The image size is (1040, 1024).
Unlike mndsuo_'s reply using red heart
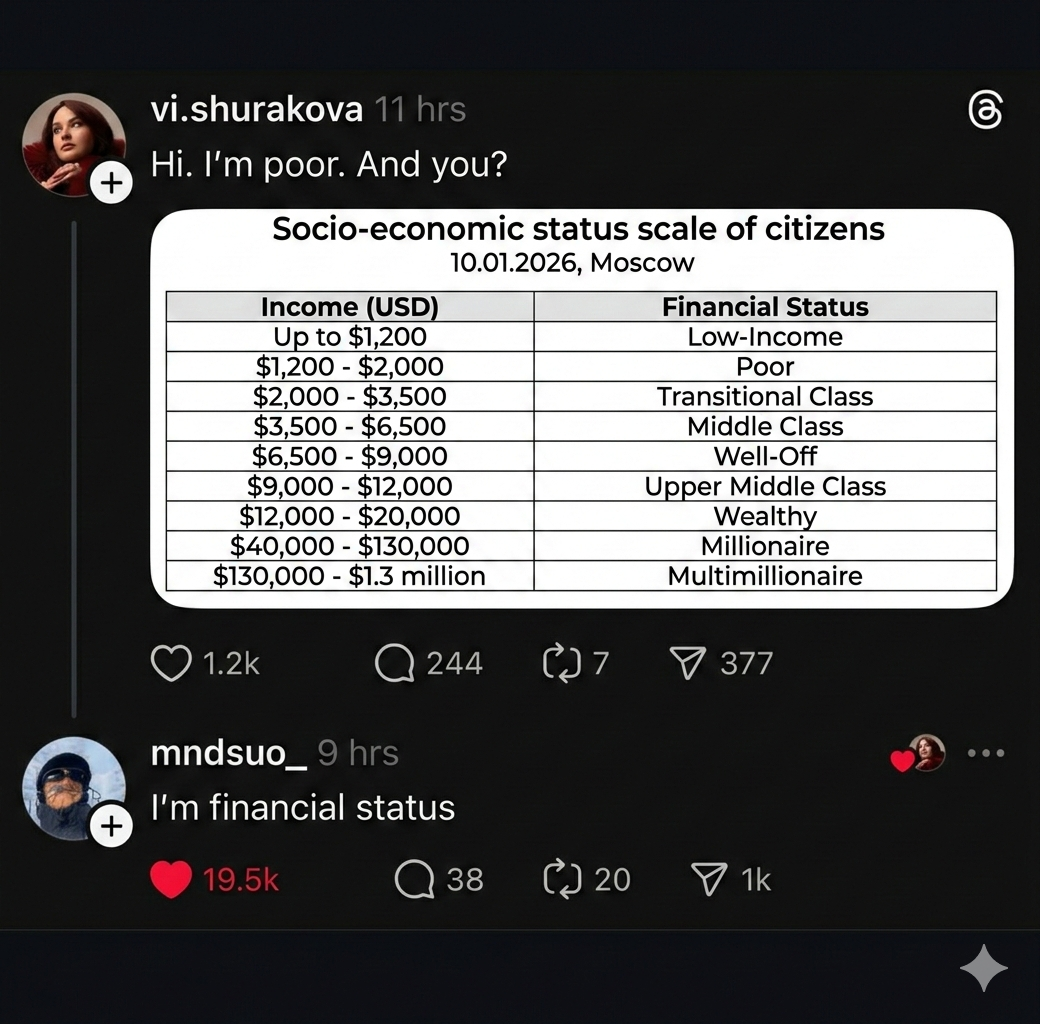tap(171, 880)
